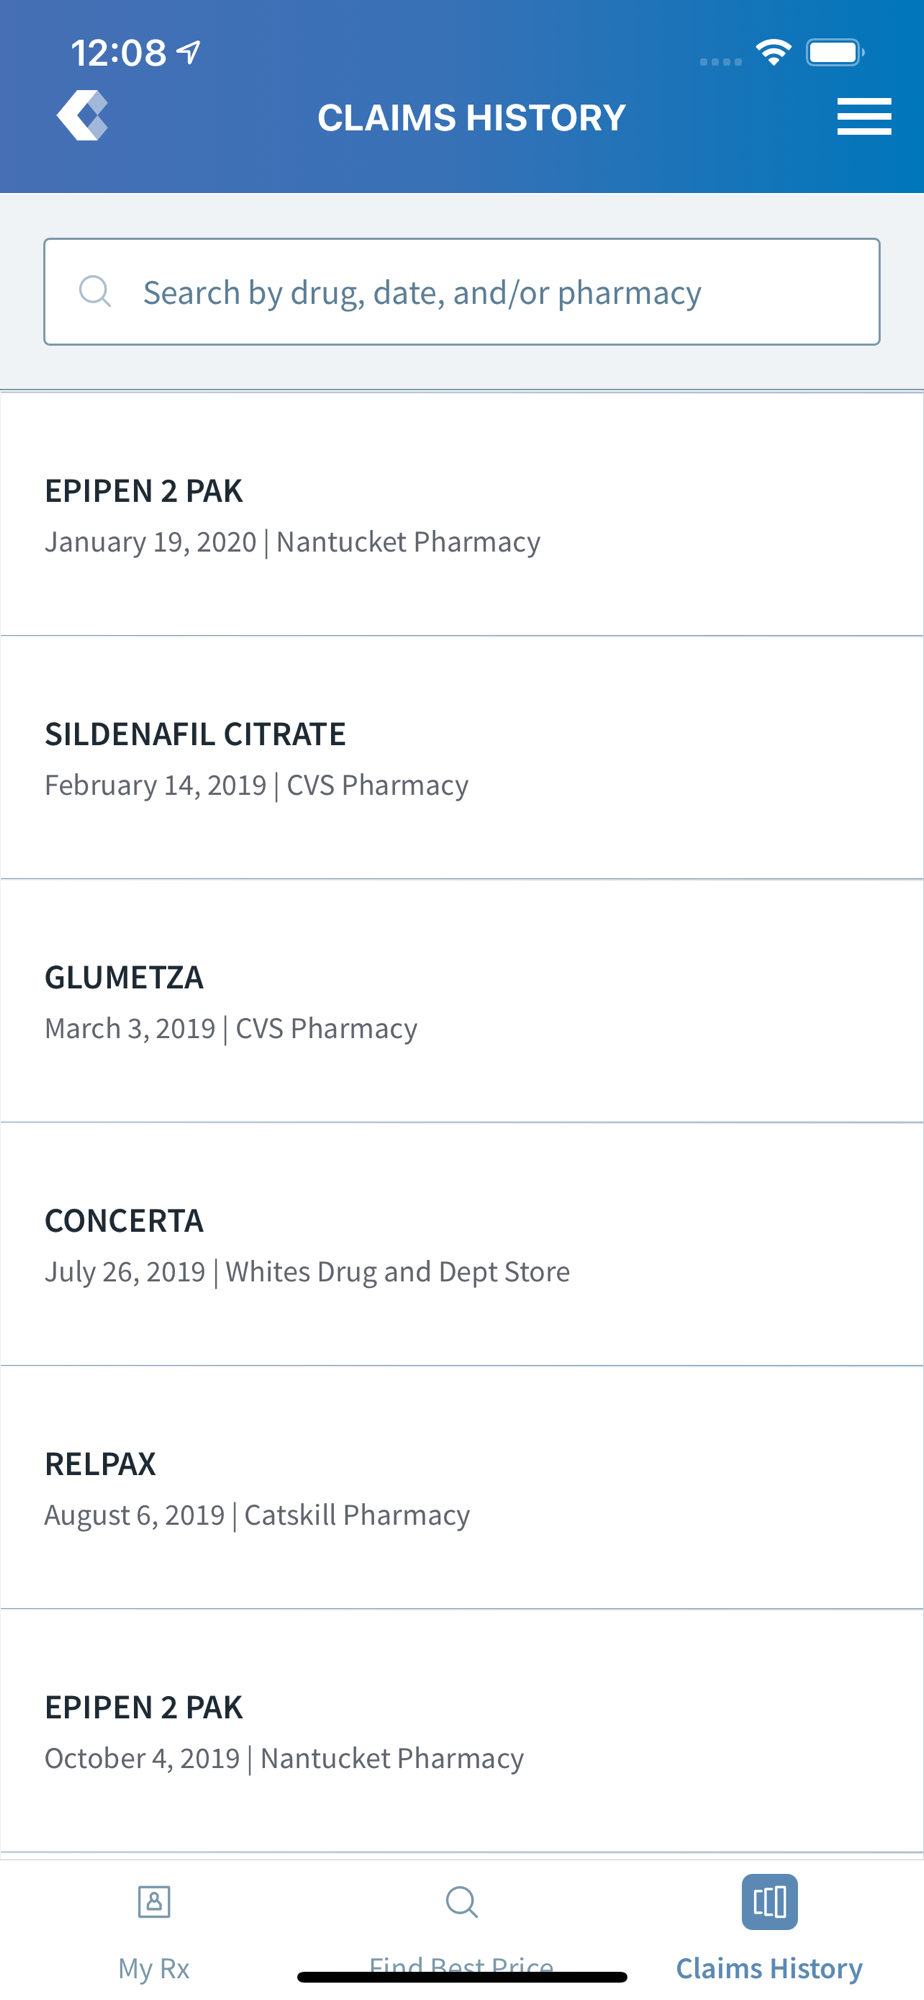Tap the My Rx profile icon
Image resolution: width=924 pixels, height=2000 pixels.
[154, 1901]
